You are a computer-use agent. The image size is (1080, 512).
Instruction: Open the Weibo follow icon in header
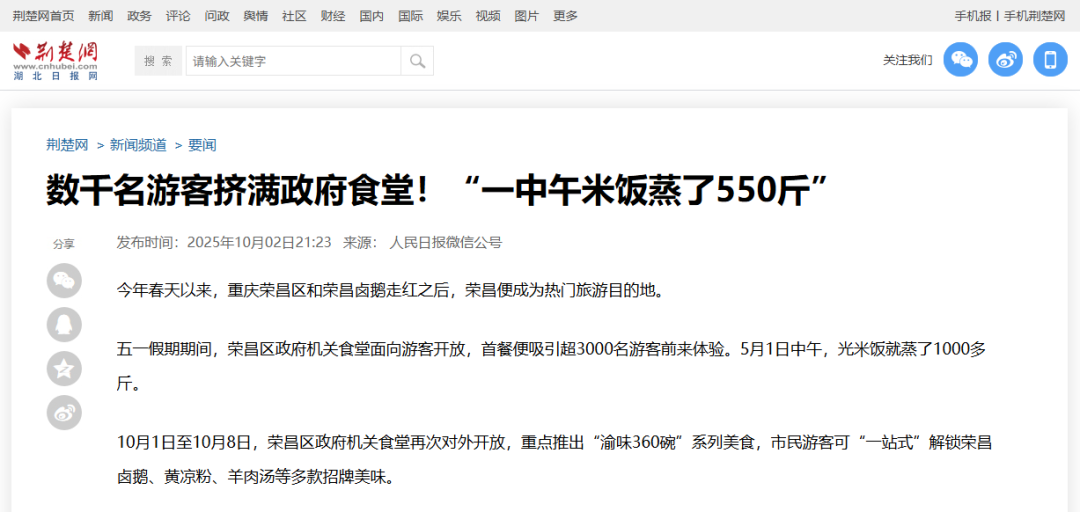click(1005, 60)
